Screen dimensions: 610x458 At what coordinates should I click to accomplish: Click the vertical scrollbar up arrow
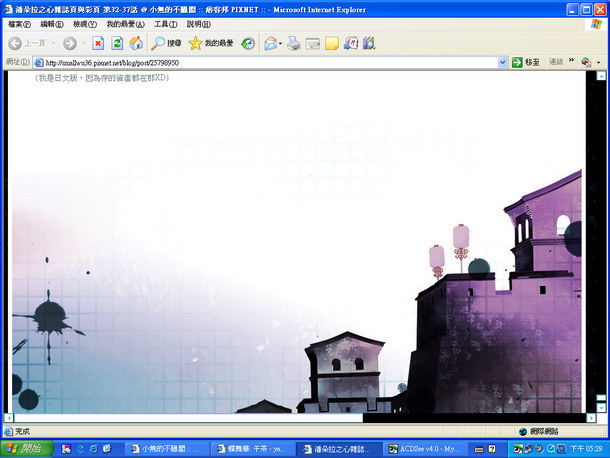pyautogui.click(x=601, y=75)
